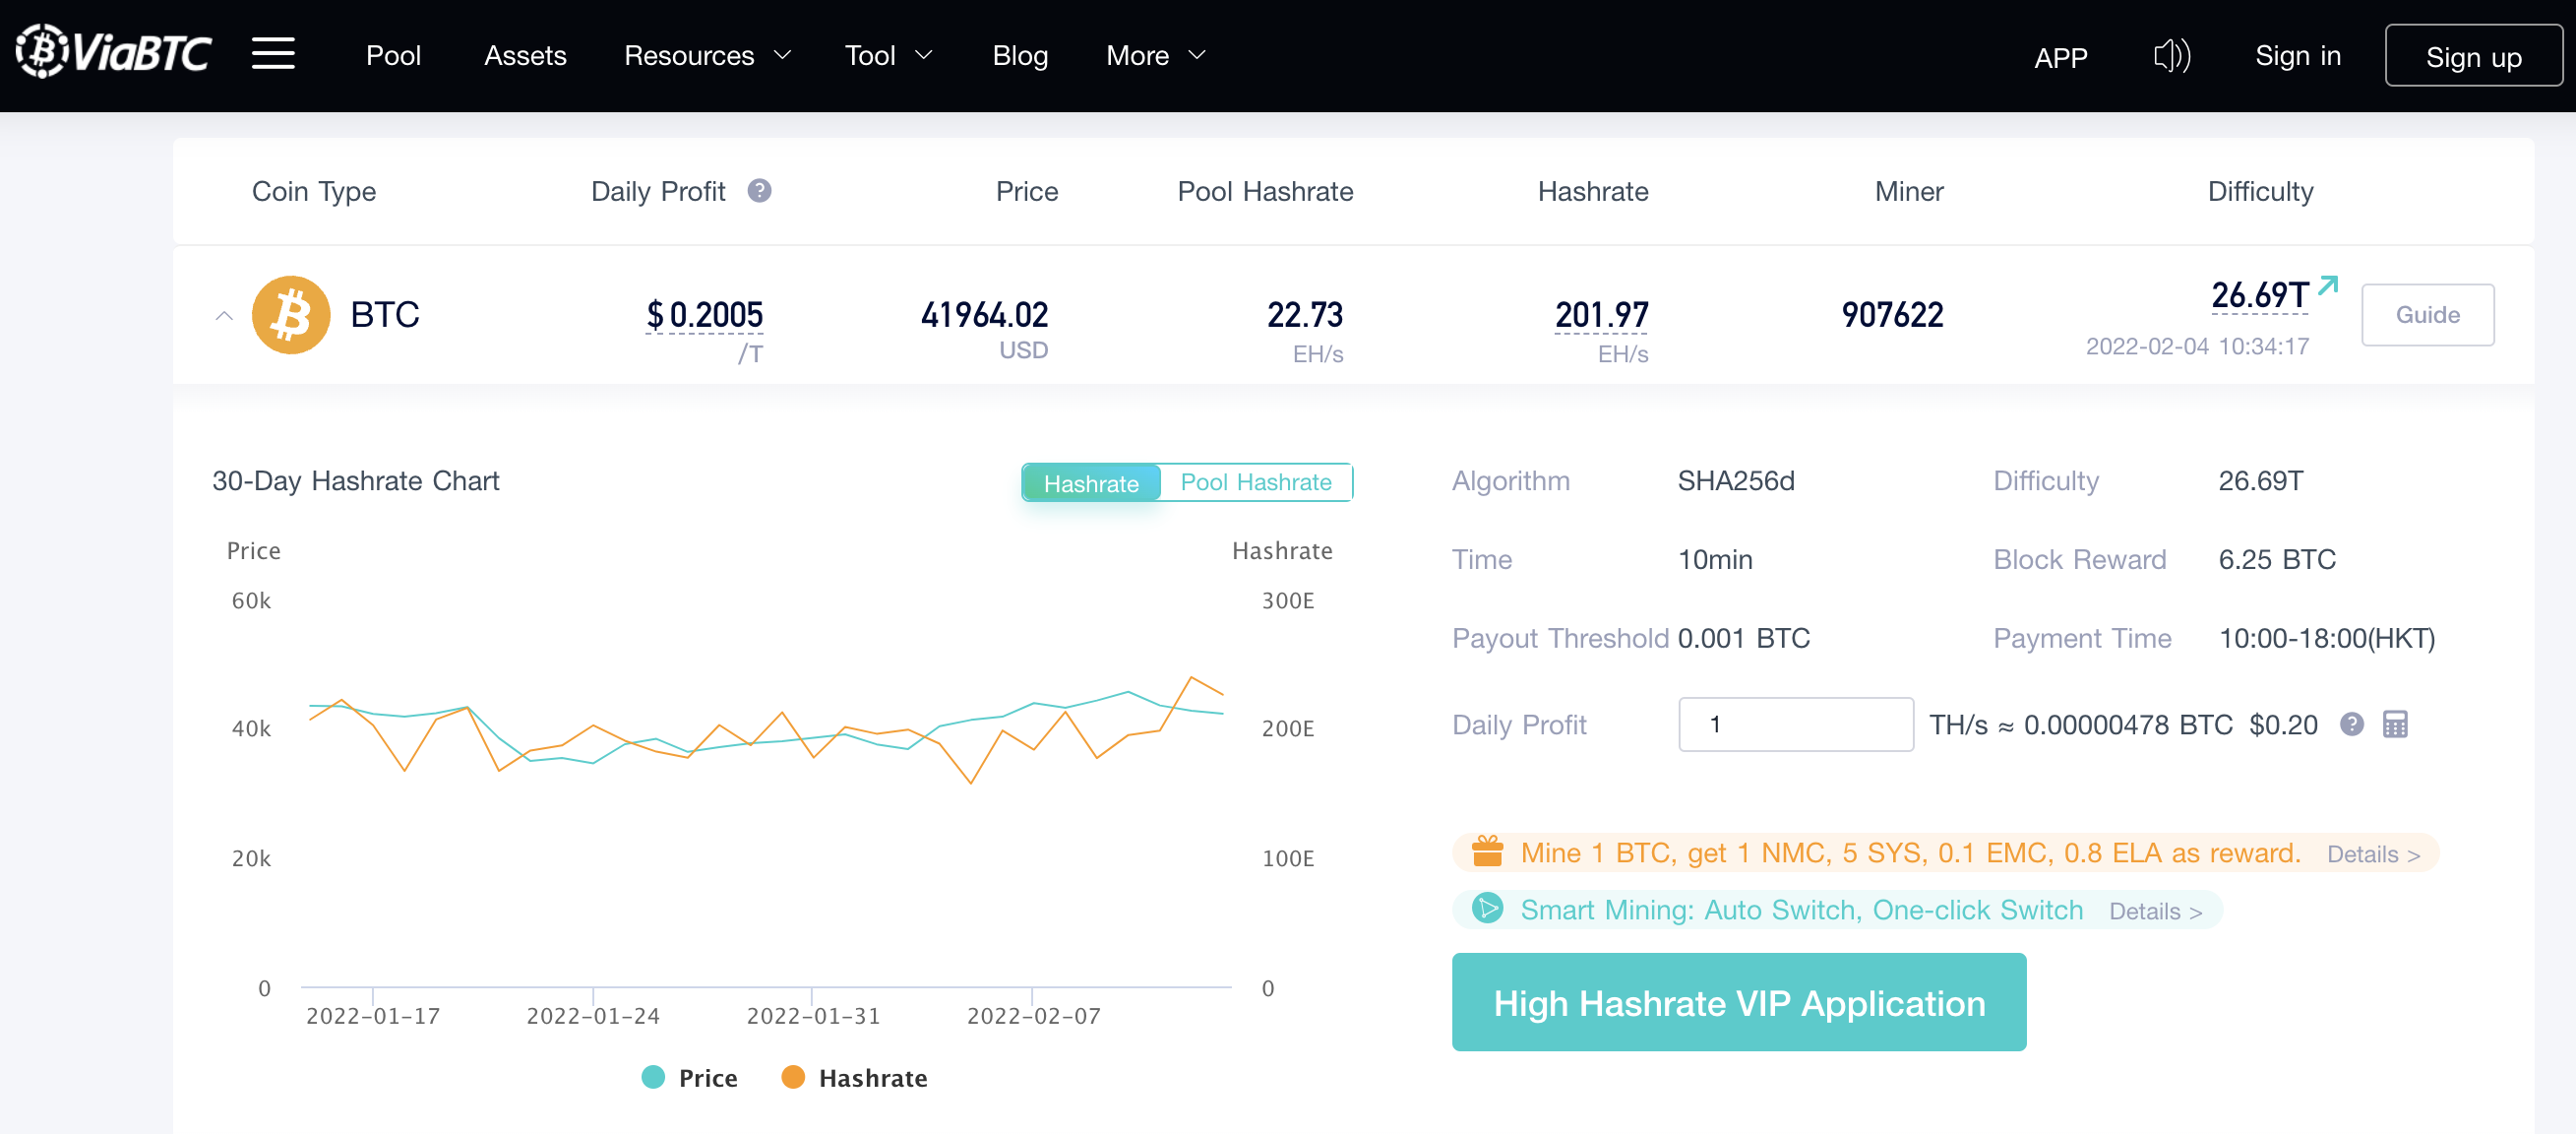Click the Daily Profit TH/s input field
The height and width of the screenshot is (1134, 2576).
click(x=1795, y=724)
